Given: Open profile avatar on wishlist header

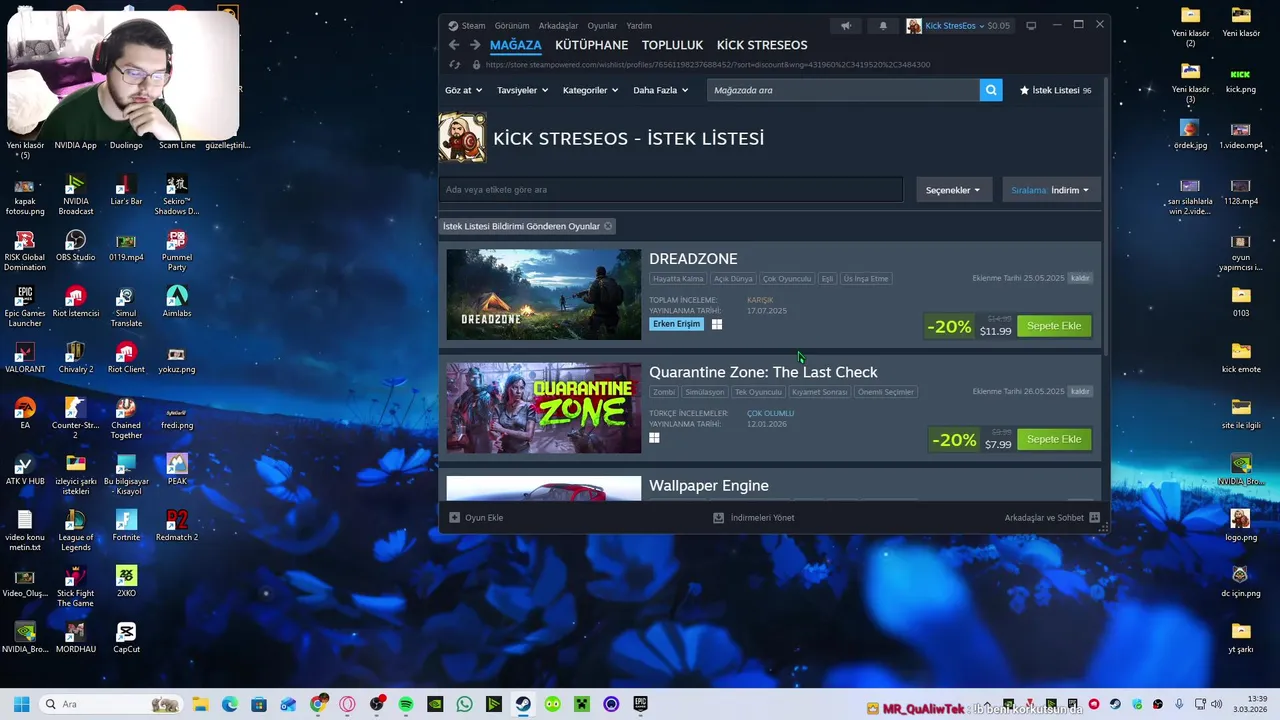Looking at the screenshot, I should (x=463, y=138).
